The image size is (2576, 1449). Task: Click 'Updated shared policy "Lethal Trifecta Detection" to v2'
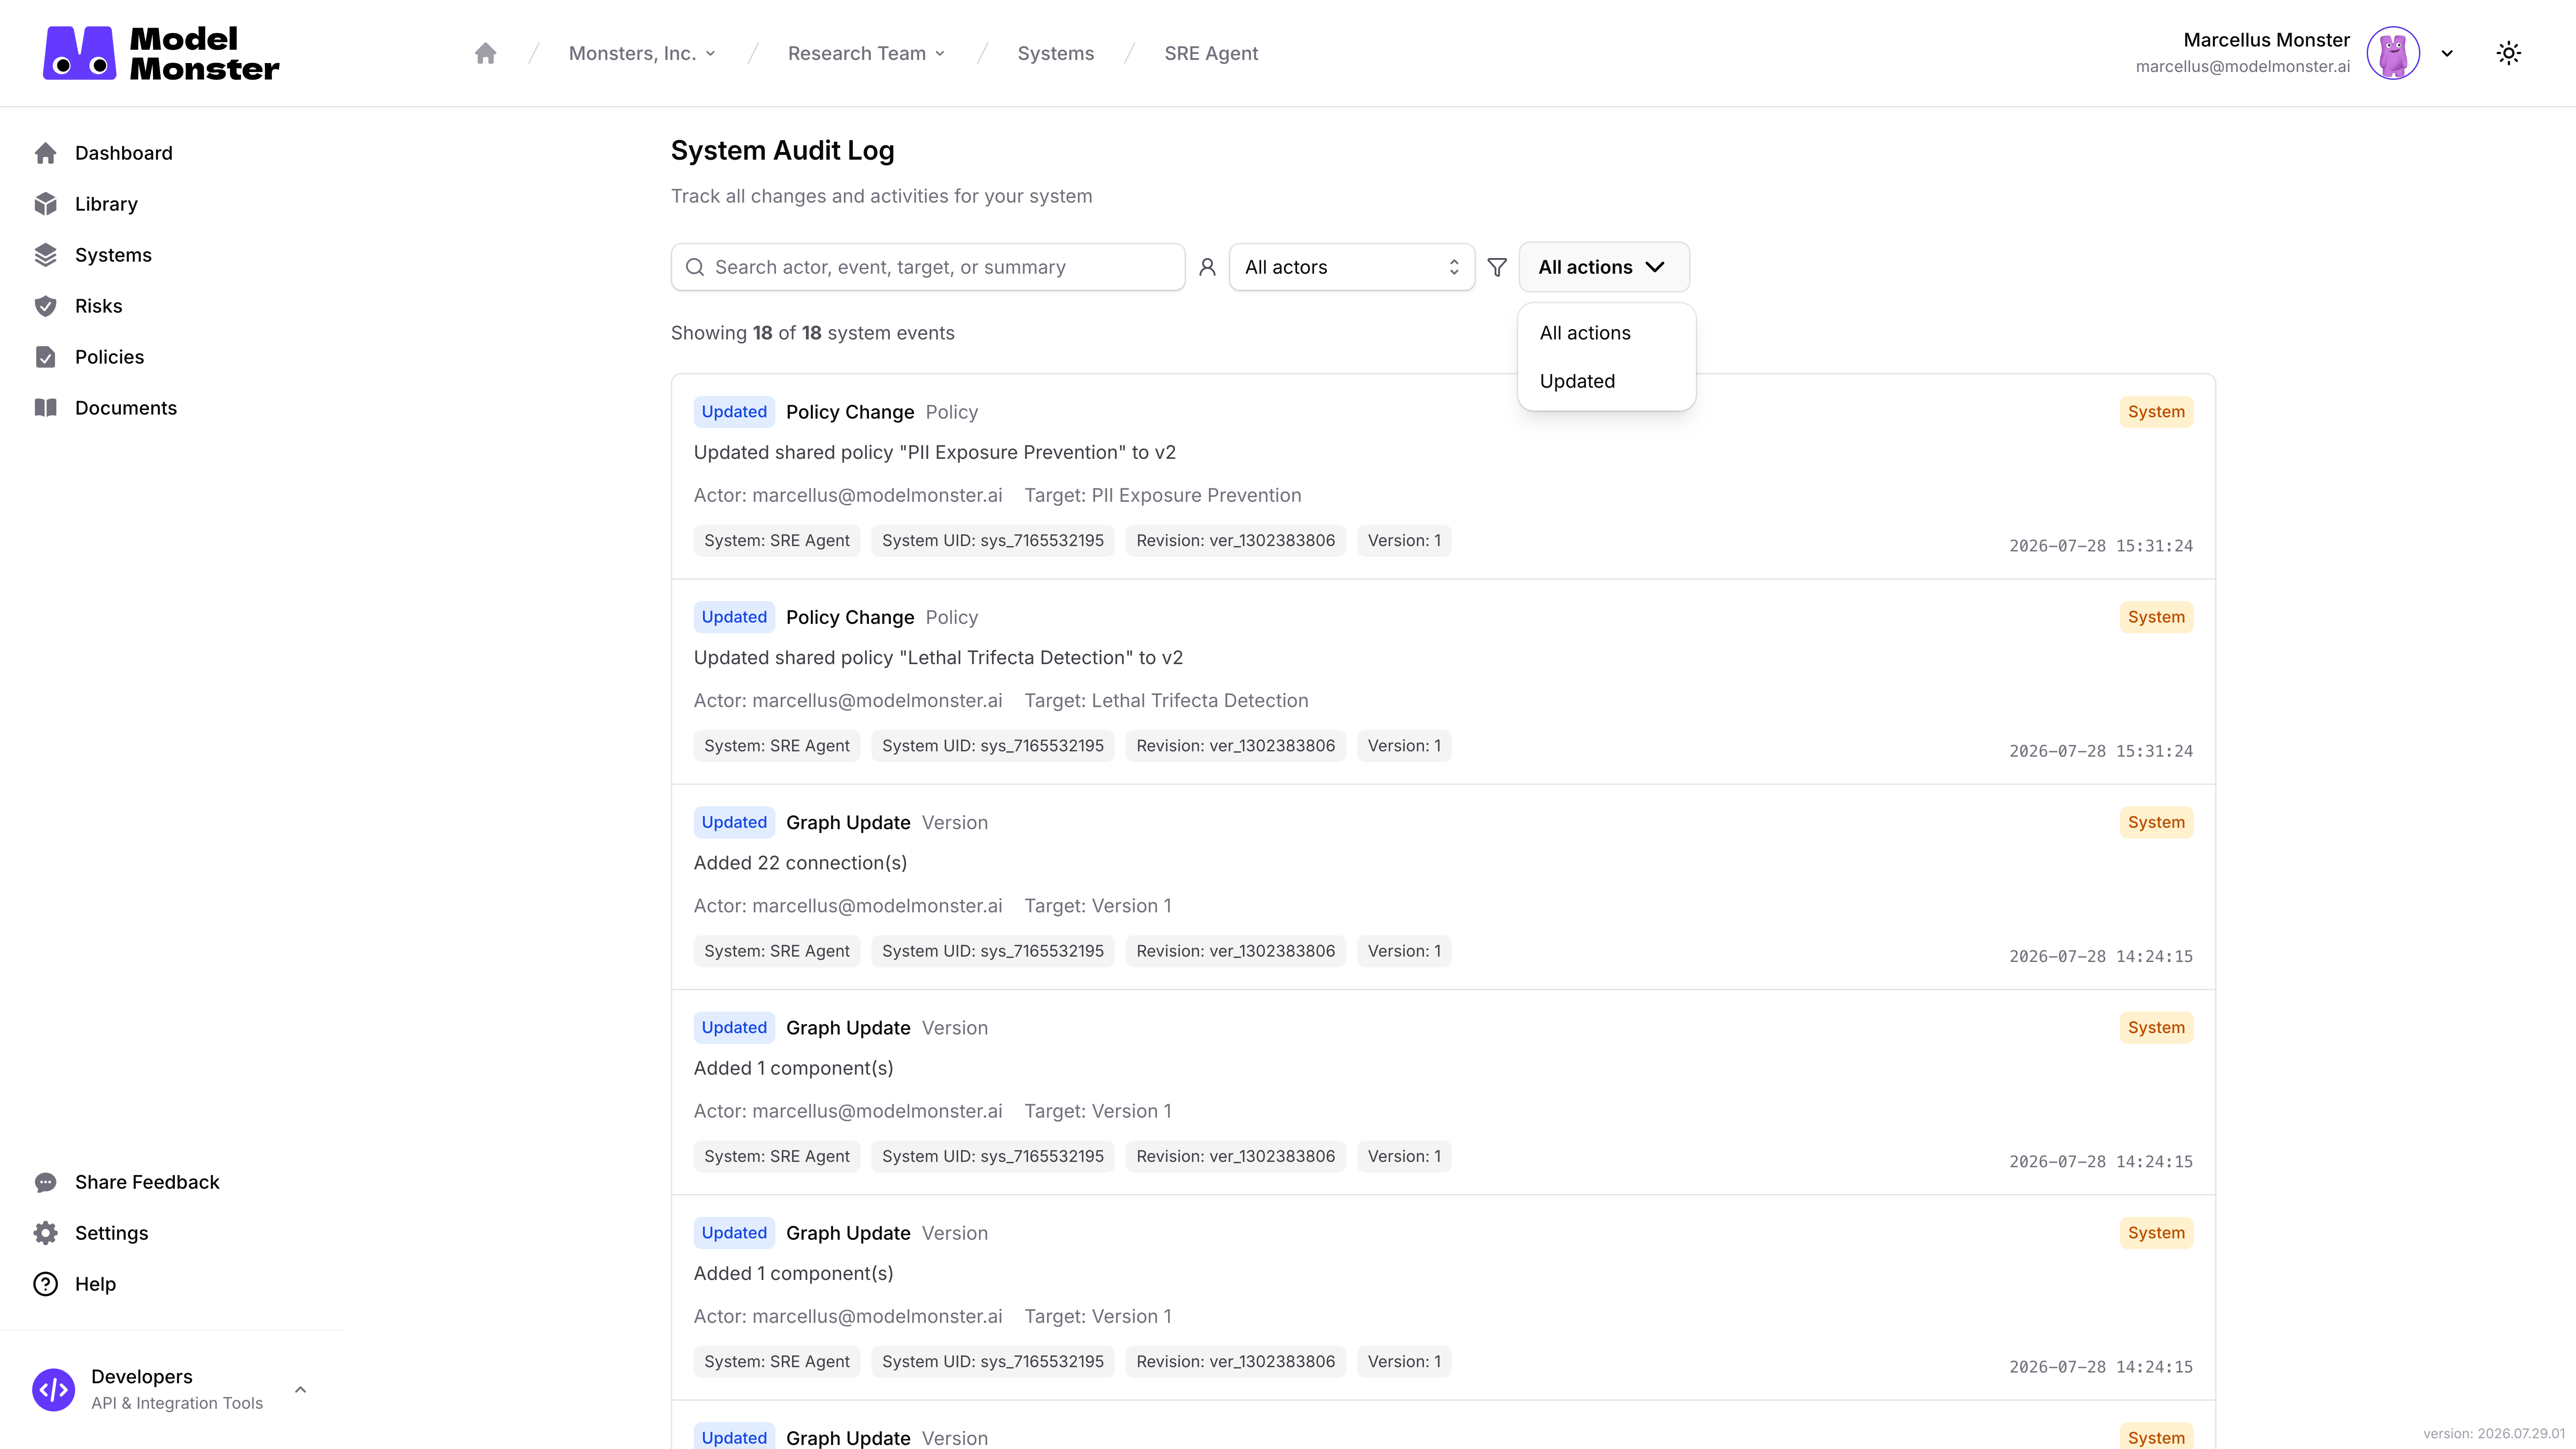tap(938, 657)
